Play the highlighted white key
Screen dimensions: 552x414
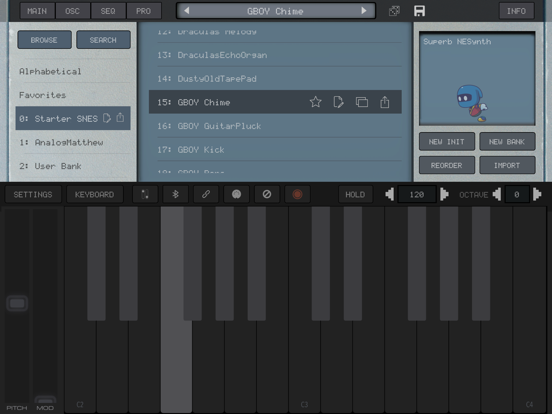pyautogui.click(x=176, y=366)
